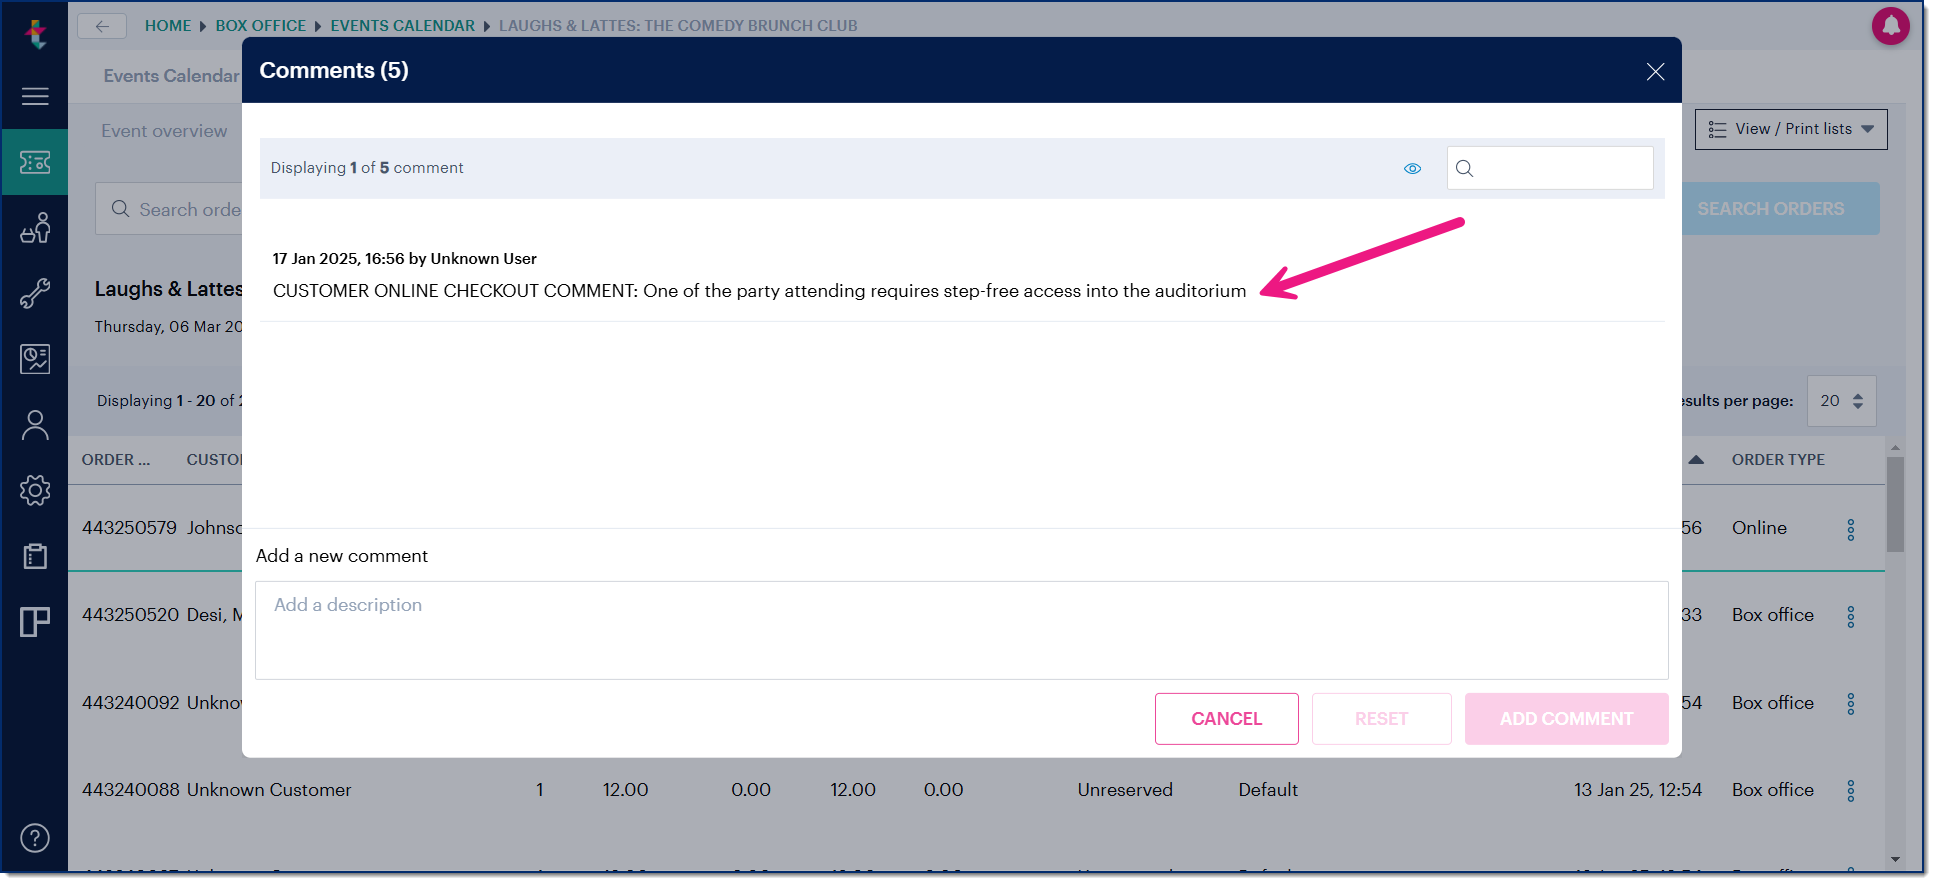Image resolution: width=1934 pixels, height=883 pixels.
Task: Click the Add a description text area
Action: point(961,630)
